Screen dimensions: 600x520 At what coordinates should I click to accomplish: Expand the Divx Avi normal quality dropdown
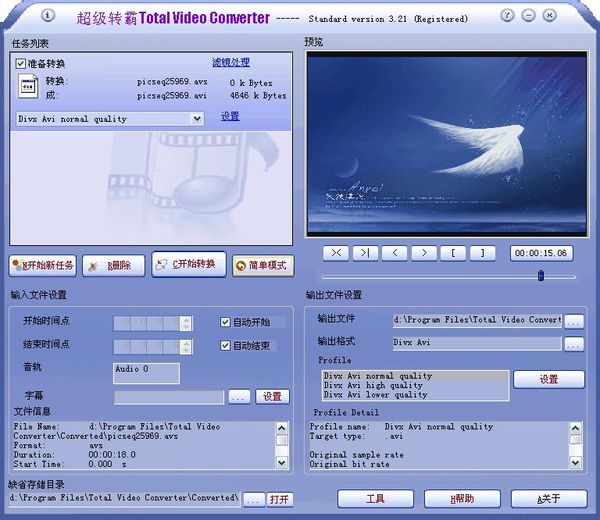pos(197,119)
